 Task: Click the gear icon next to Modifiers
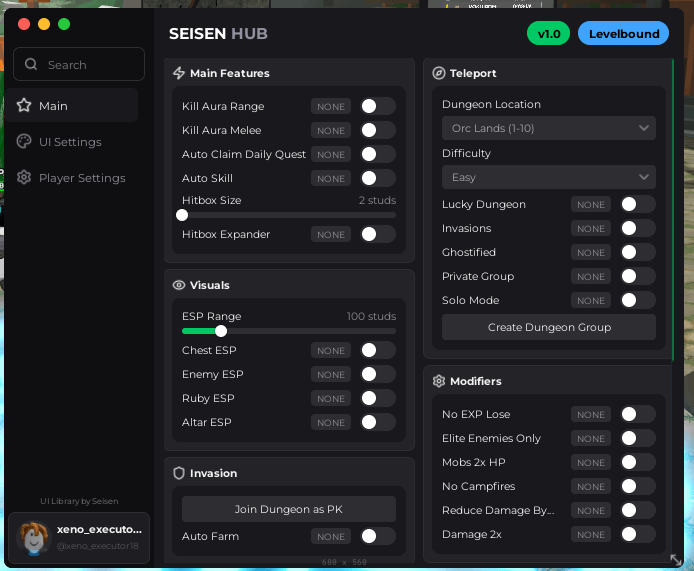tap(439, 381)
